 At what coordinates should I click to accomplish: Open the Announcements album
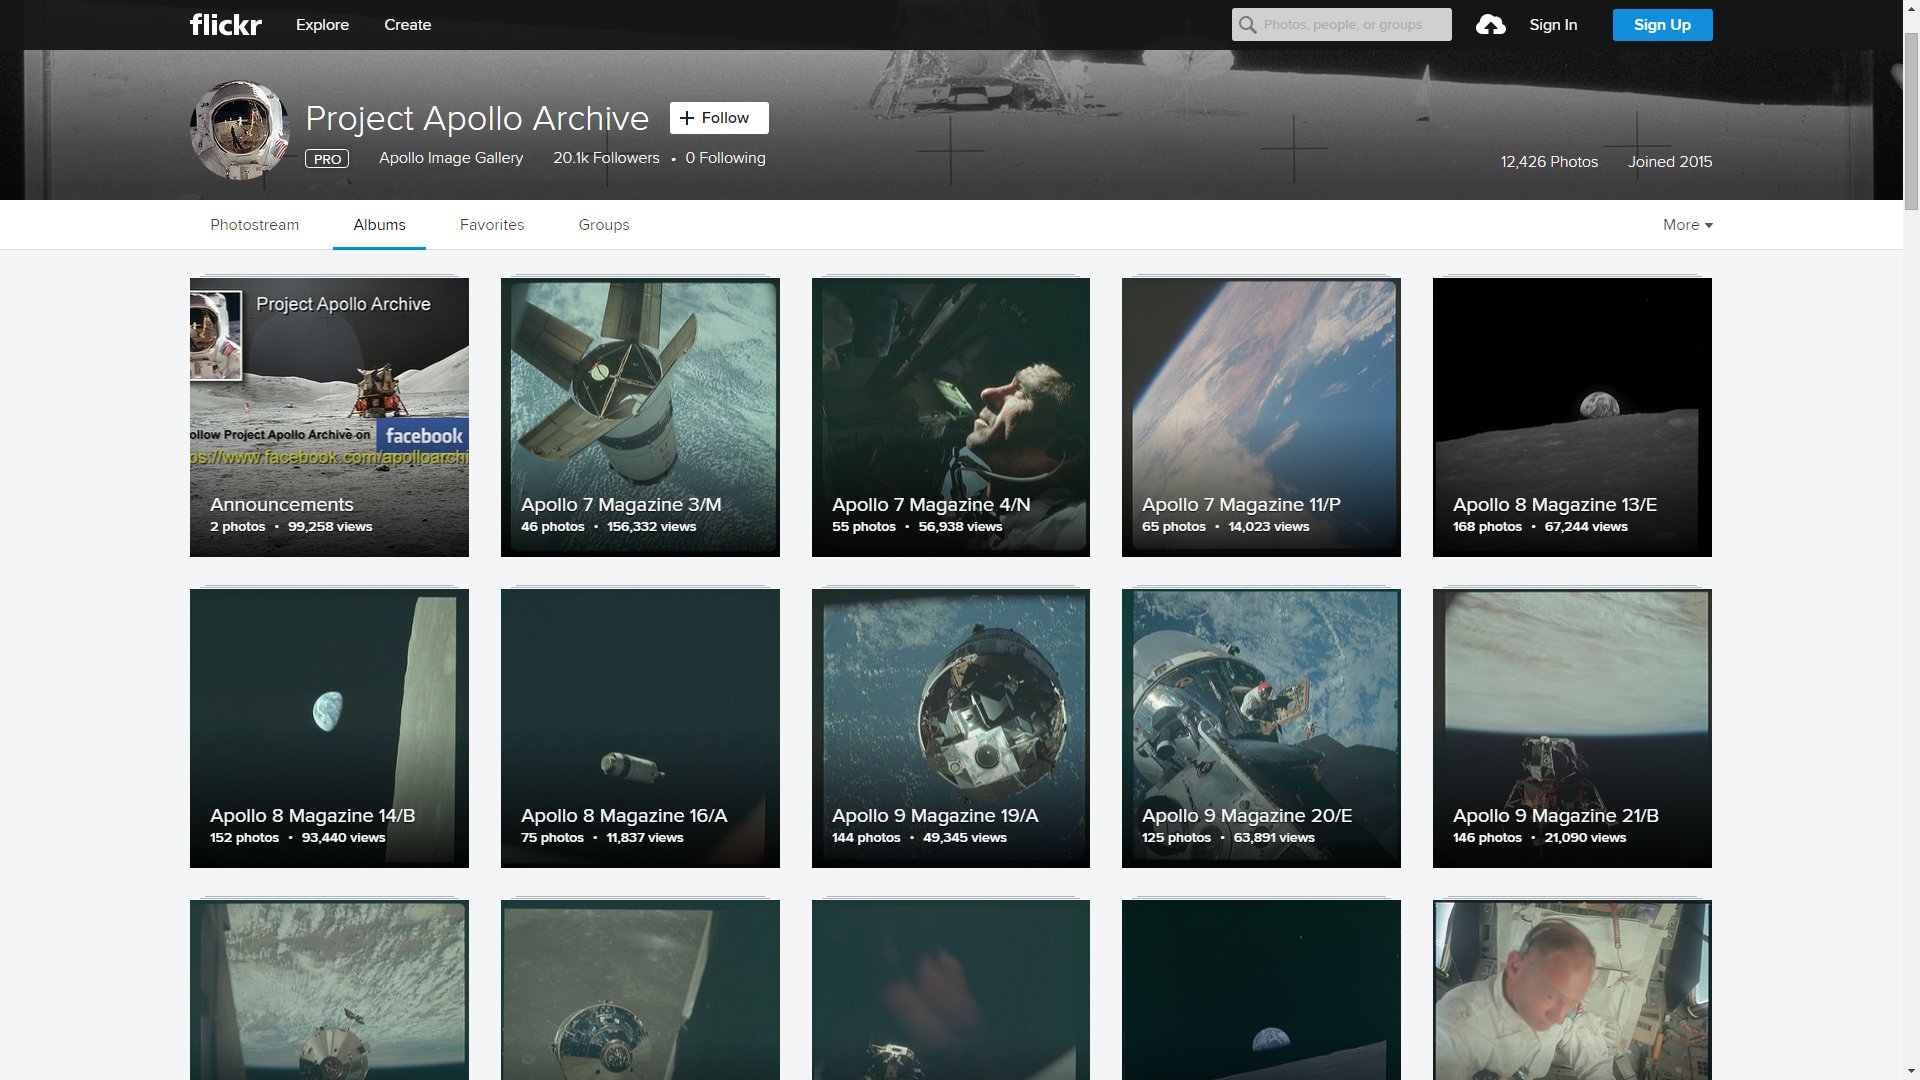coord(329,417)
